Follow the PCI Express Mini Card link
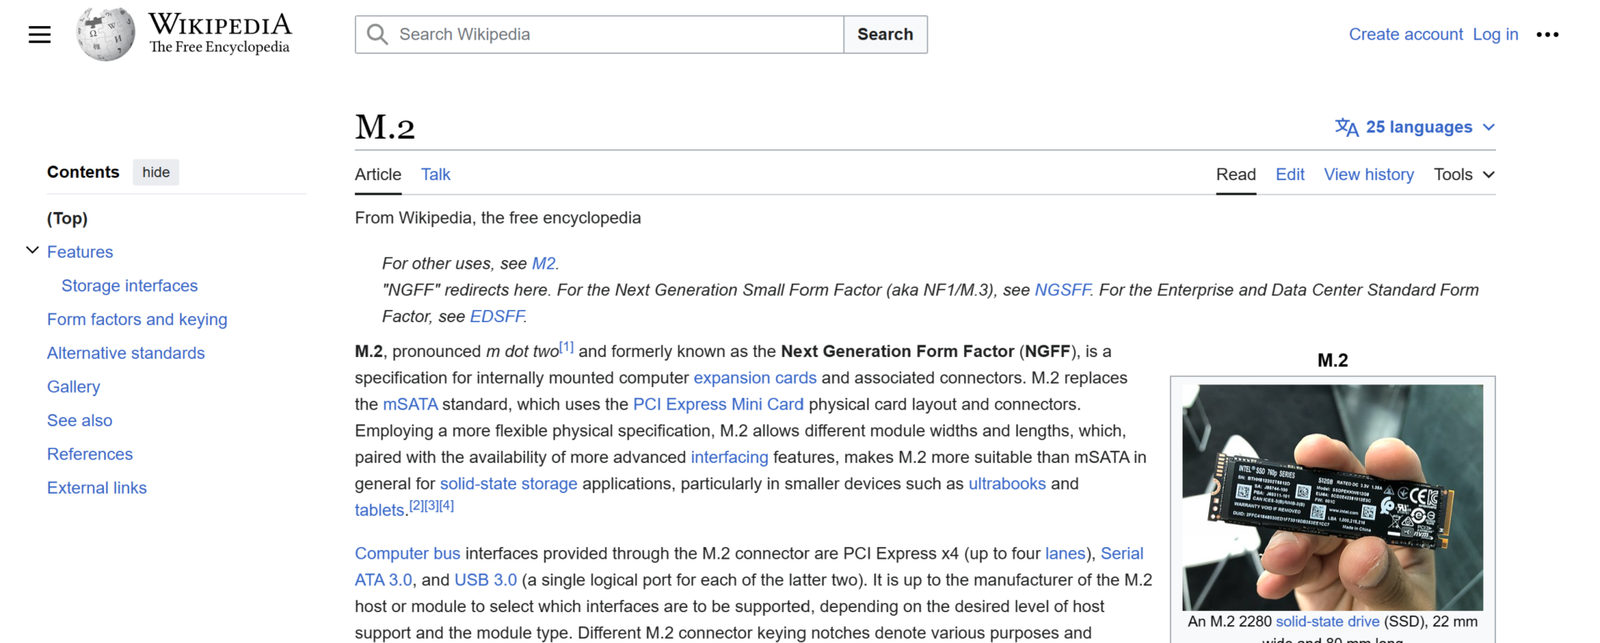Screen dimensions: 1600x643 (718, 404)
